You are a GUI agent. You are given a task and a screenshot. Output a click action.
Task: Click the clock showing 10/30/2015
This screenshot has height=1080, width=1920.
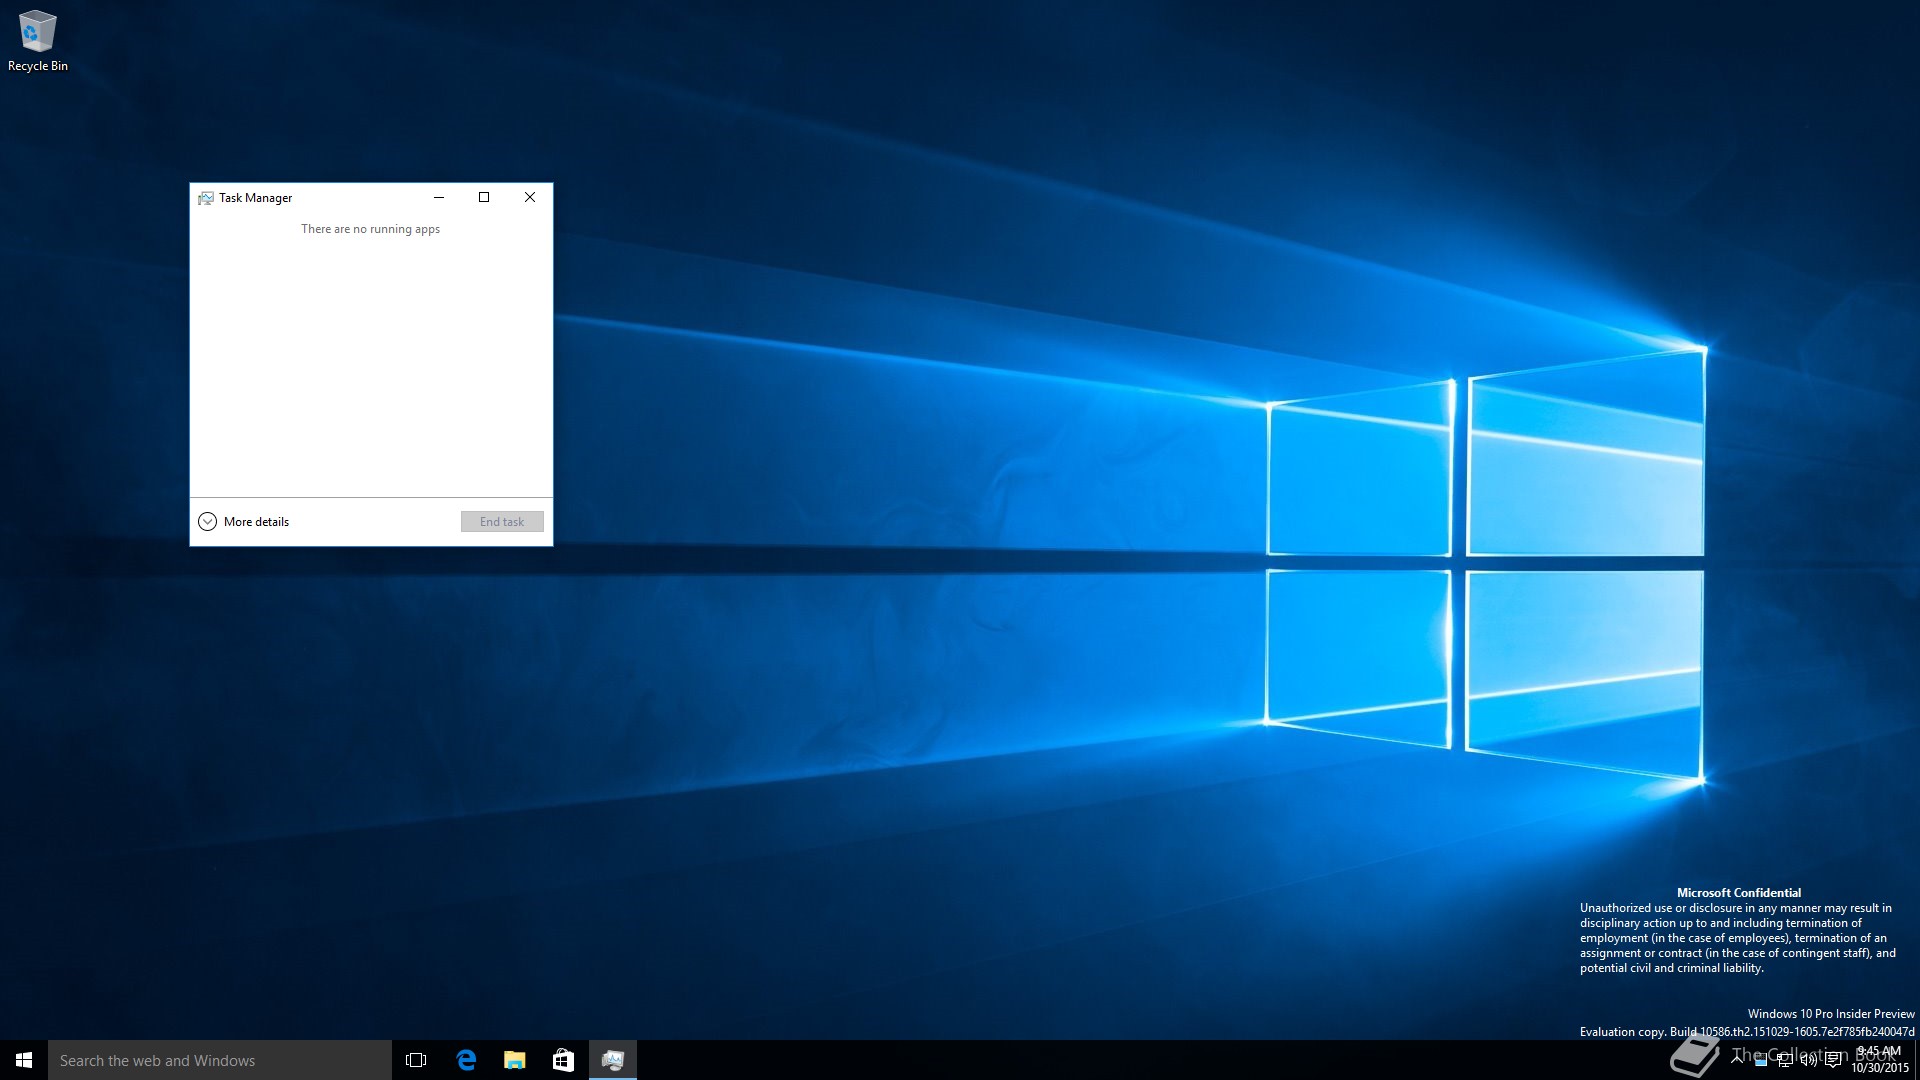coord(1880,1060)
